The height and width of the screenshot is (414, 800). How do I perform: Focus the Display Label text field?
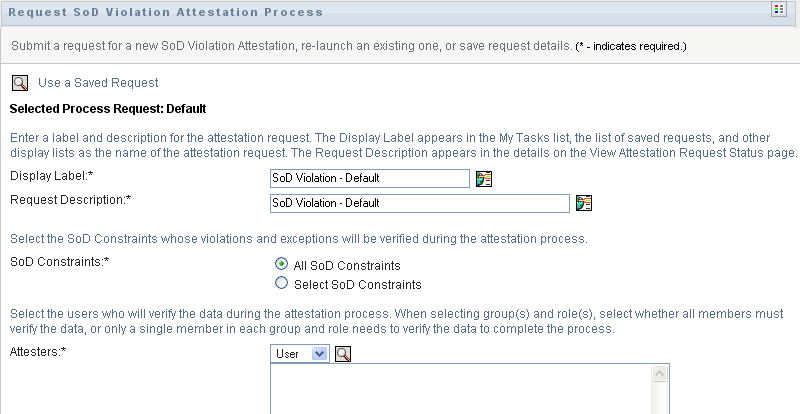click(x=369, y=179)
